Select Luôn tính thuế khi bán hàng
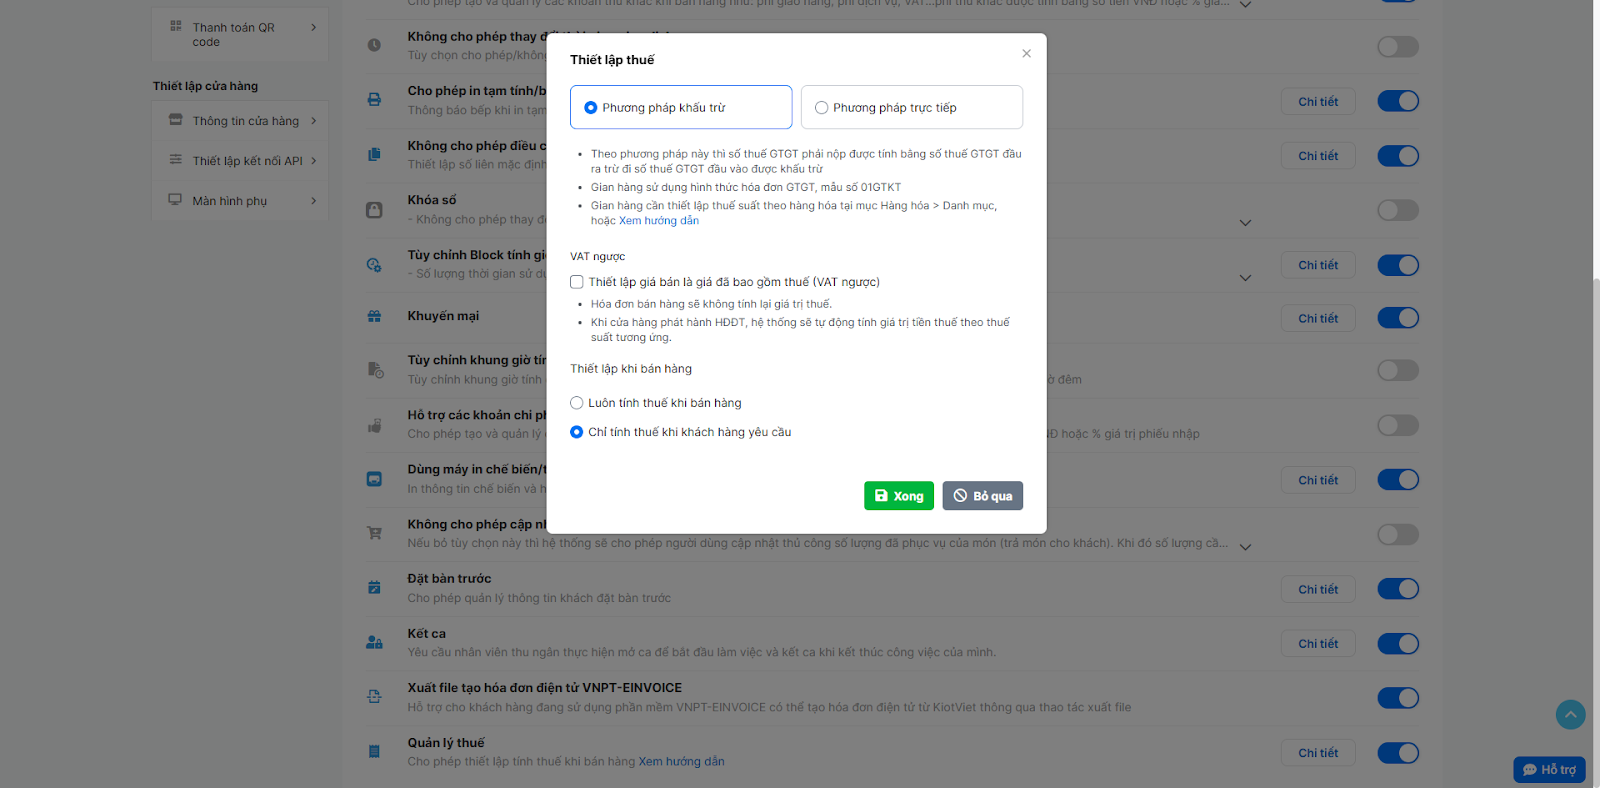This screenshot has height=788, width=1600. coord(577,403)
